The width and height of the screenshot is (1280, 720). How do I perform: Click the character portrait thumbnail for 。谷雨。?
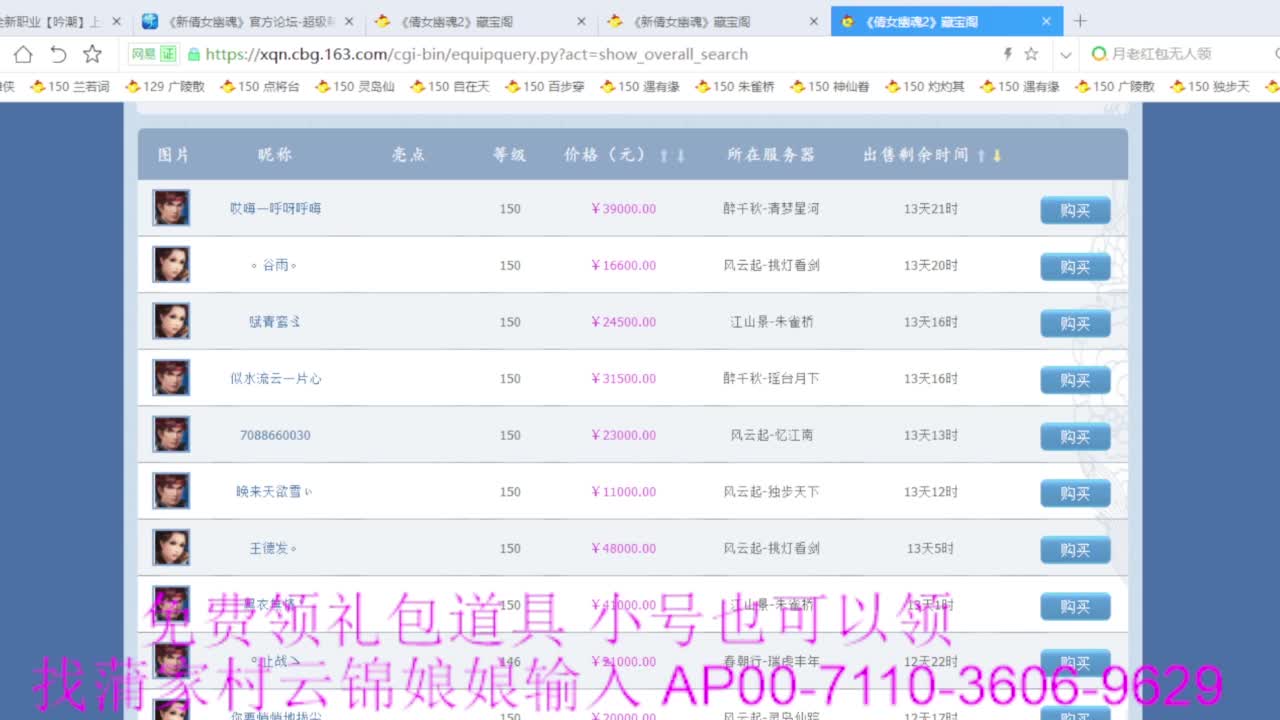point(171,264)
